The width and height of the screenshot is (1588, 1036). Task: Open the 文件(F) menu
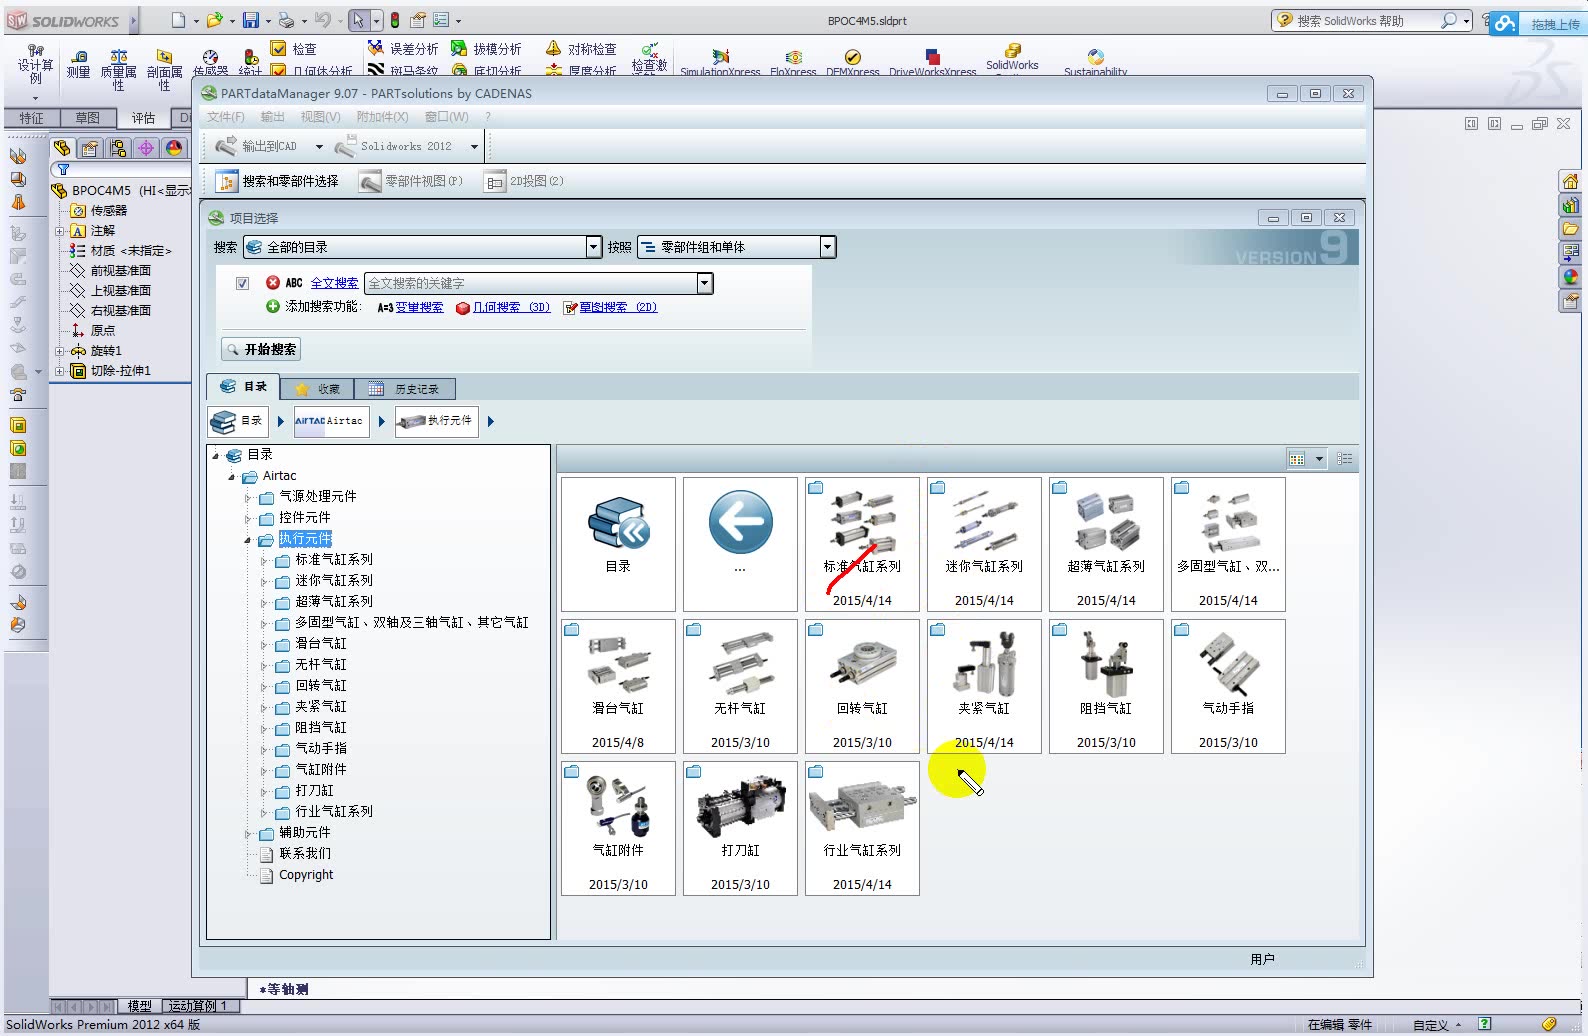[x=226, y=117]
